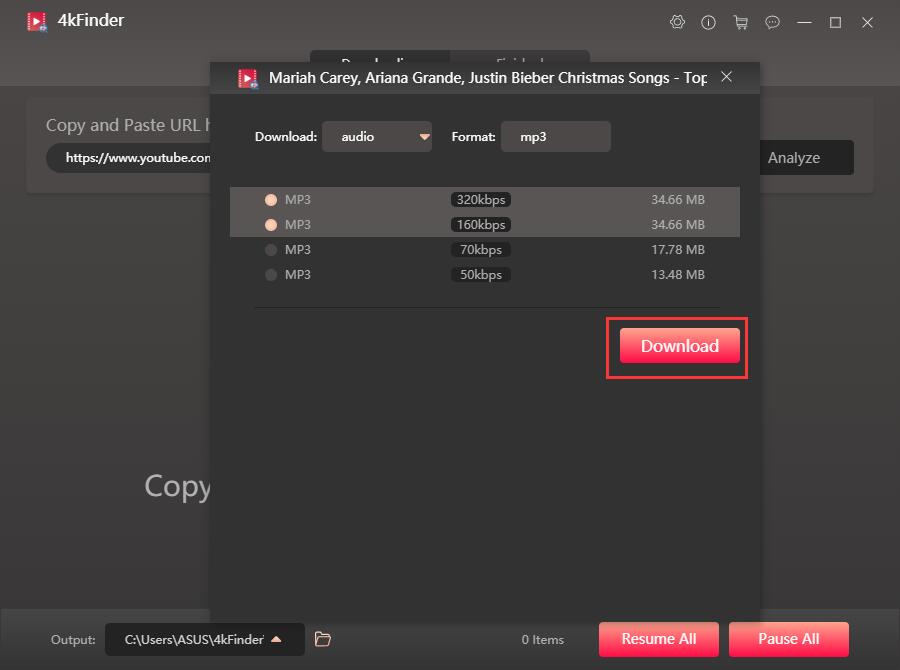The image size is (900, 670).
Task: Click the 34.66 MB size of 320kbps row
Action: coord(678,200)
